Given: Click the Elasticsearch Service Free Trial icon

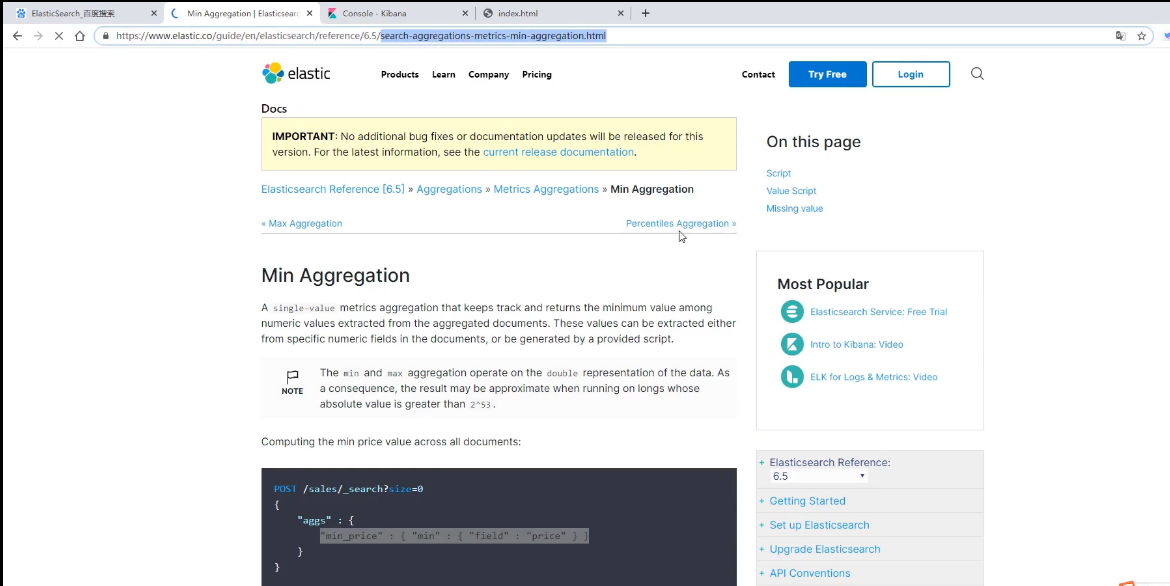Looking at the screenshot, I should click(x=792, y=312).
